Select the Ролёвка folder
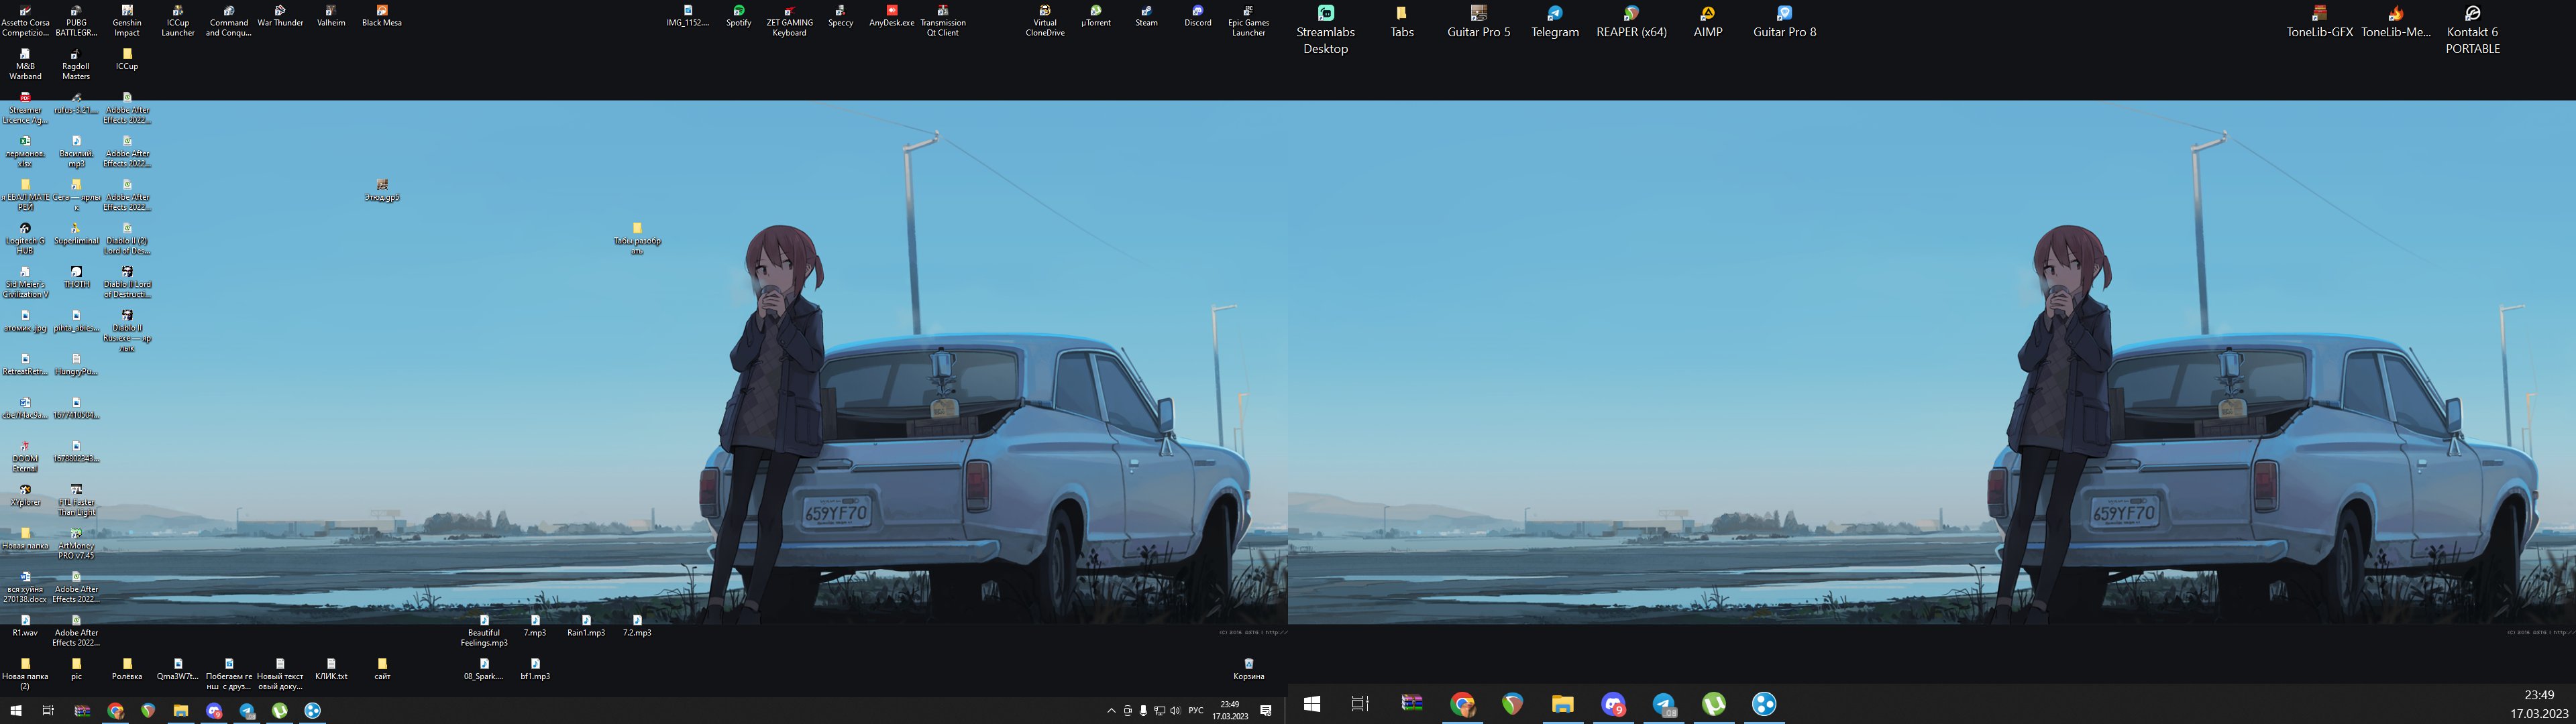Image resolution: width=2576 pixels, height=724 pixels. pyautogui.click(x=127, y=670)
